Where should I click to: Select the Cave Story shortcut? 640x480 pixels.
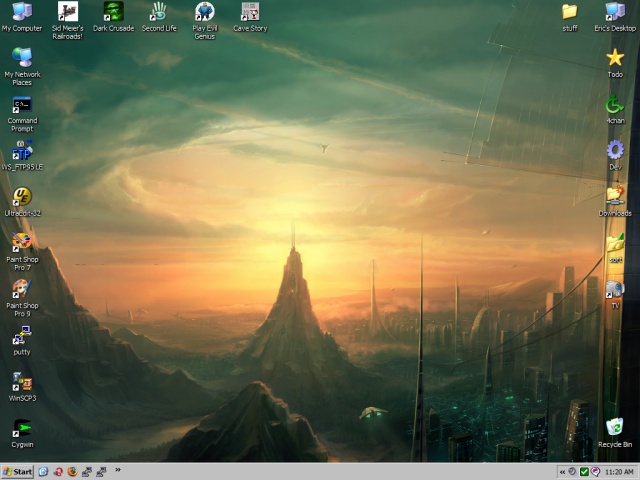tap(250, 17)
